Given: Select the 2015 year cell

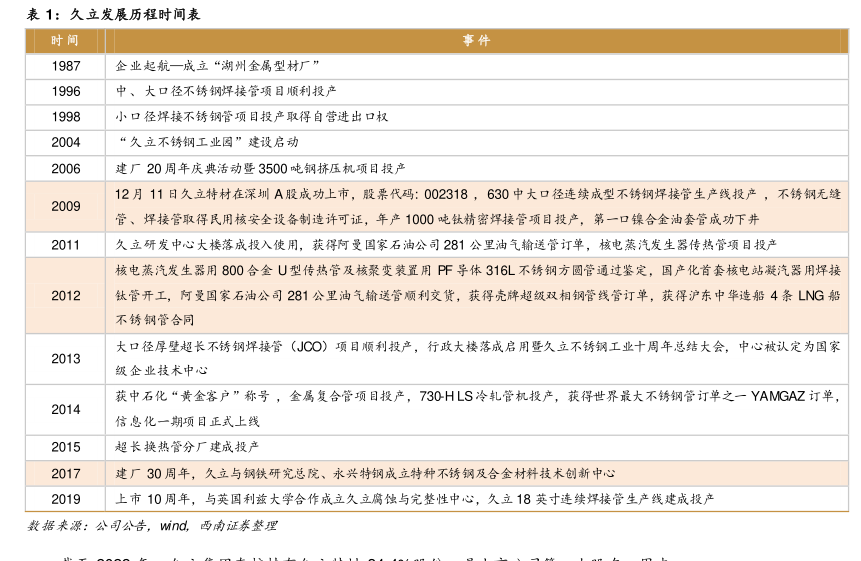Looking at the screenshot, I should [66, 447].
